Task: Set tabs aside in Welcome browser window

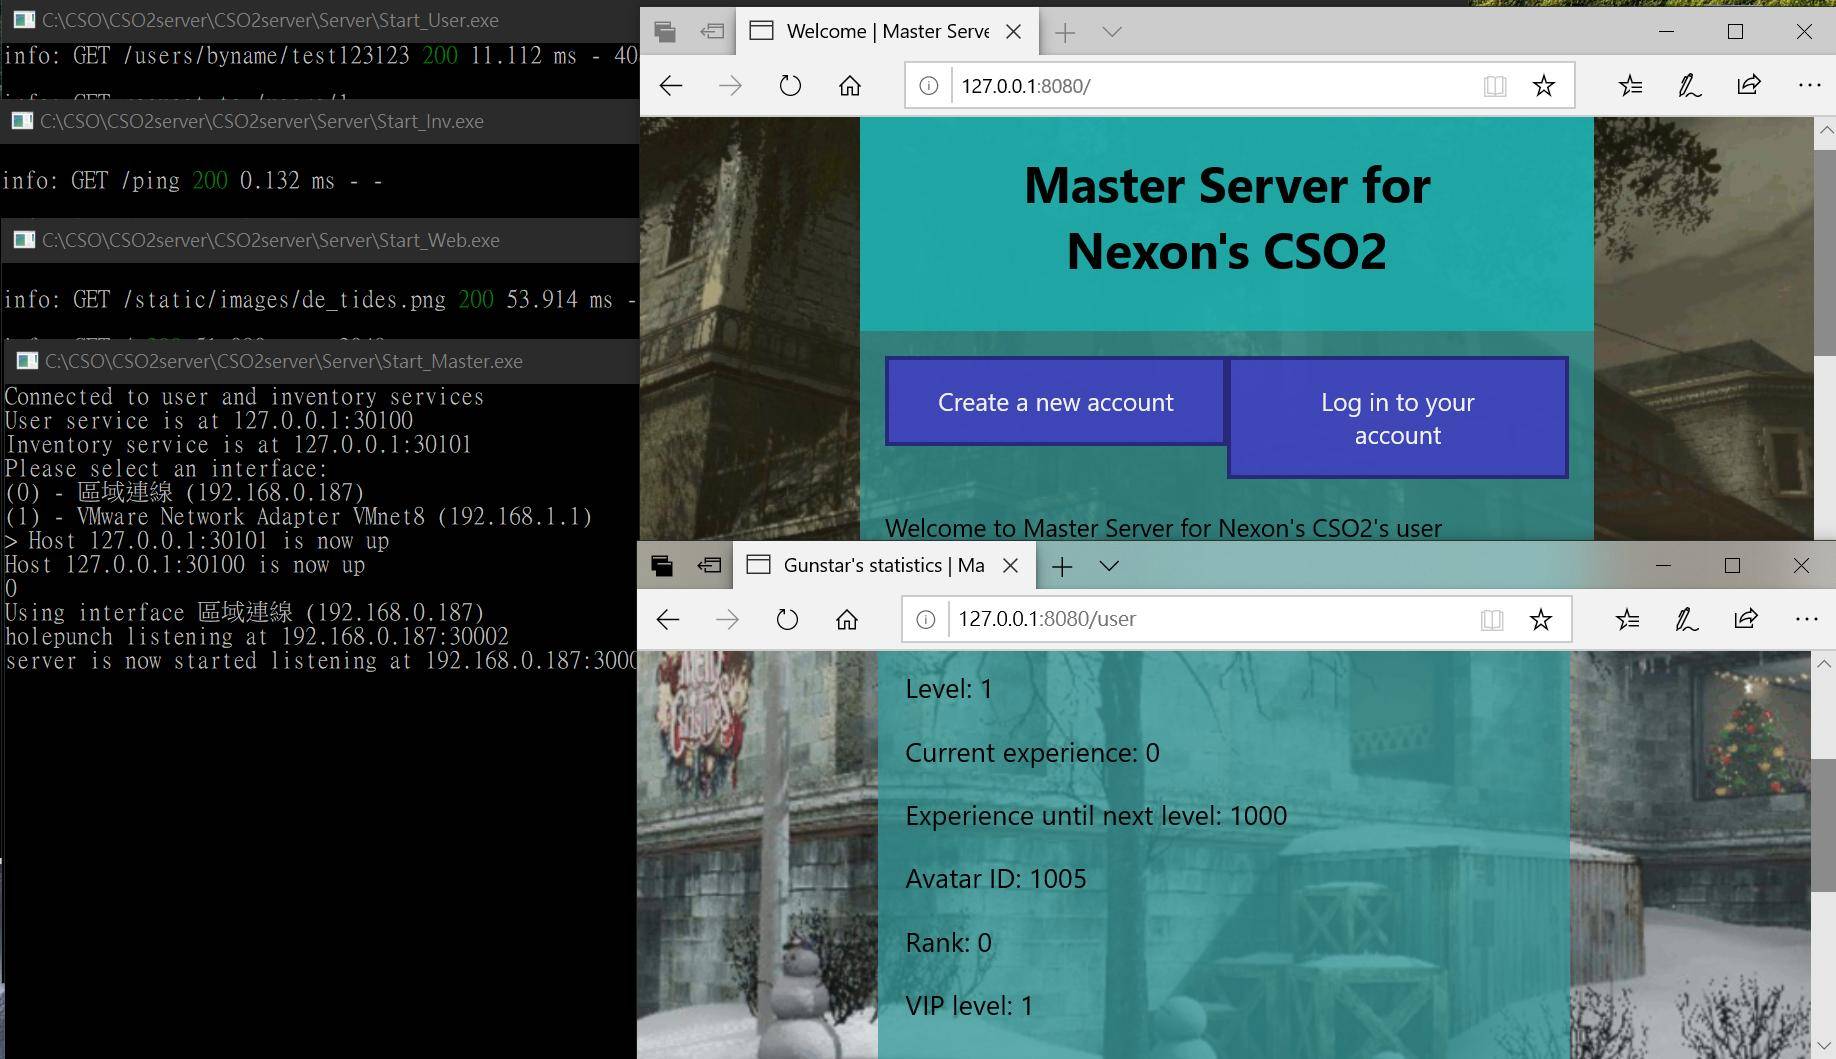Action: tap(712, 32)
